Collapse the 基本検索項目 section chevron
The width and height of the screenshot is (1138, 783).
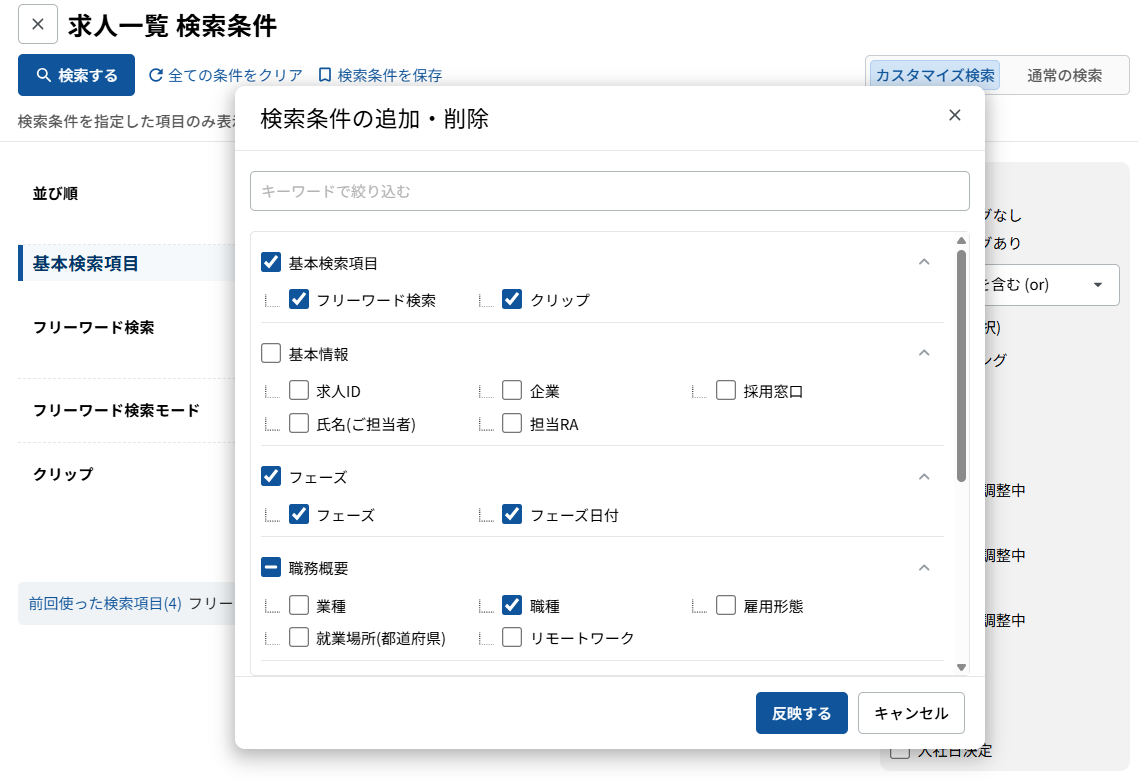[x=924, y=262]
